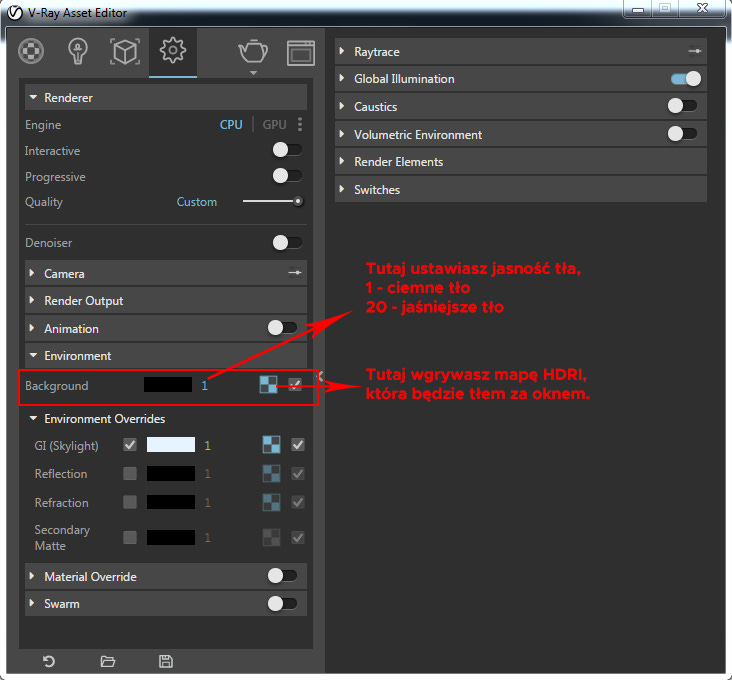The width and height of the screenshot is (732, 680).
Task: Adjust the Quality slider
Action: tap(273, 202)
